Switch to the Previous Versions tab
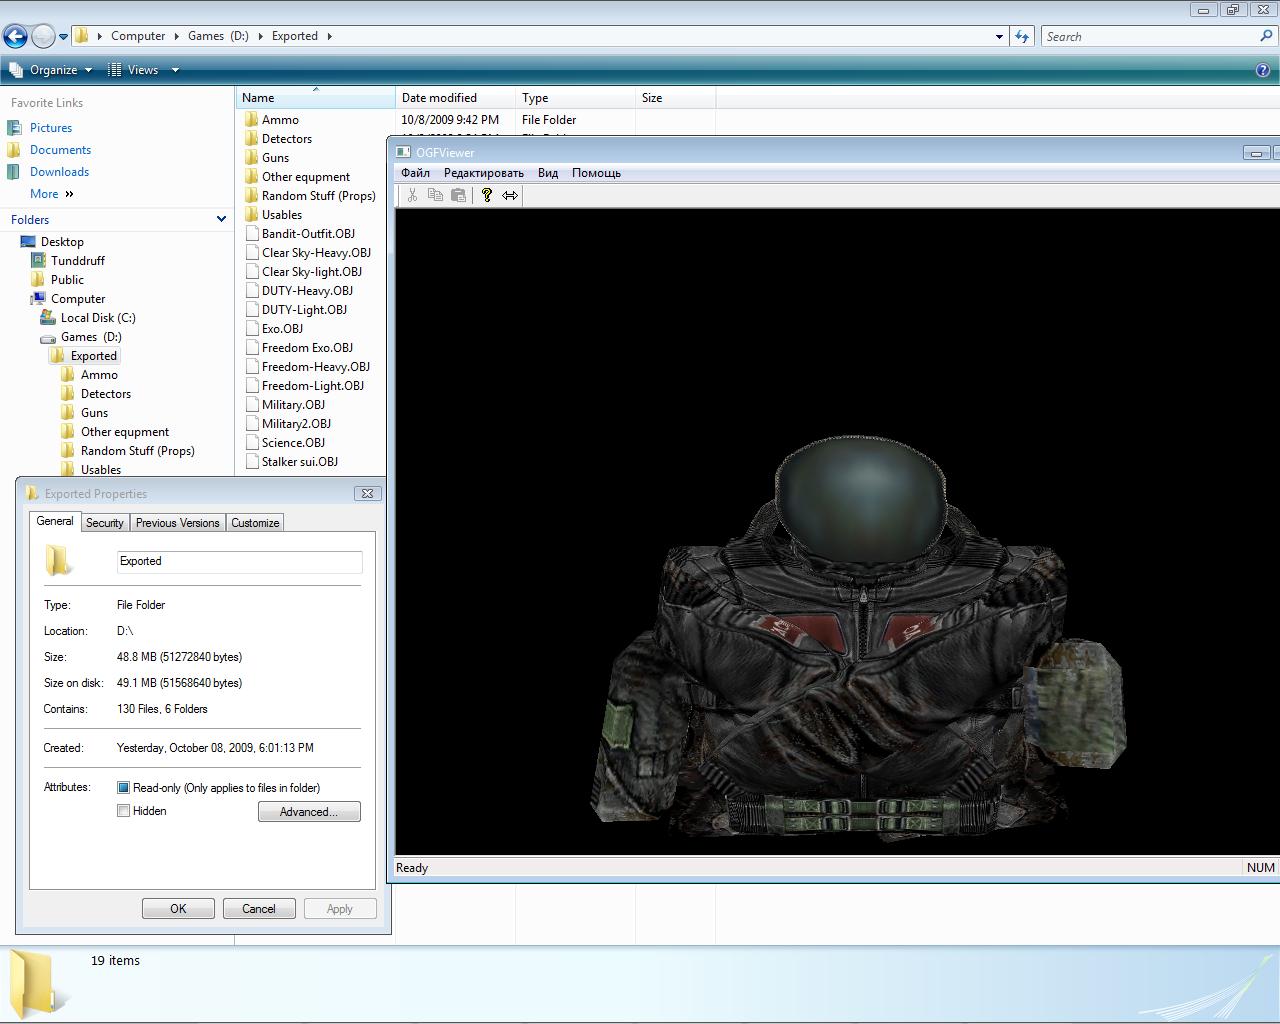 (x=177, y=523)
